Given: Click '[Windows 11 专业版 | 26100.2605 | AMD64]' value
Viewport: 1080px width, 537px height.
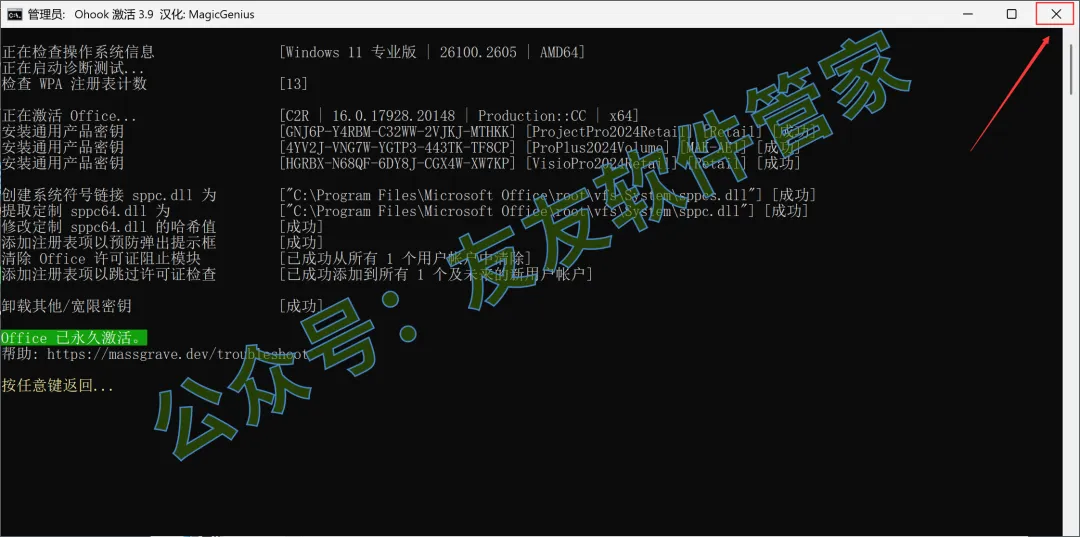Looking at the screenshot, I should coord(432,52).
